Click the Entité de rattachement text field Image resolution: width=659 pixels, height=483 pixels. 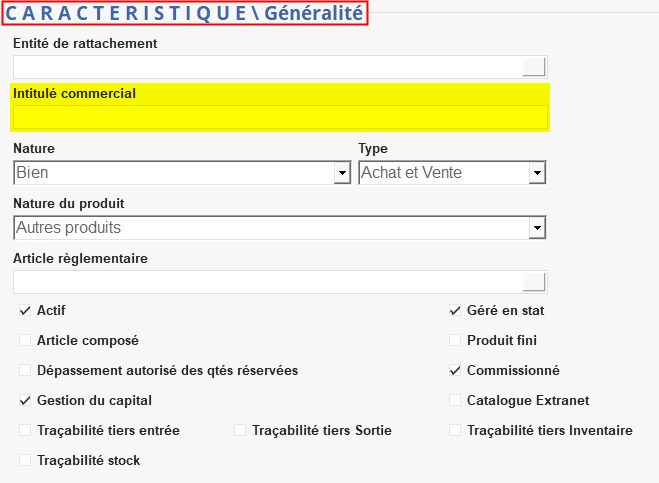[267, 67]
